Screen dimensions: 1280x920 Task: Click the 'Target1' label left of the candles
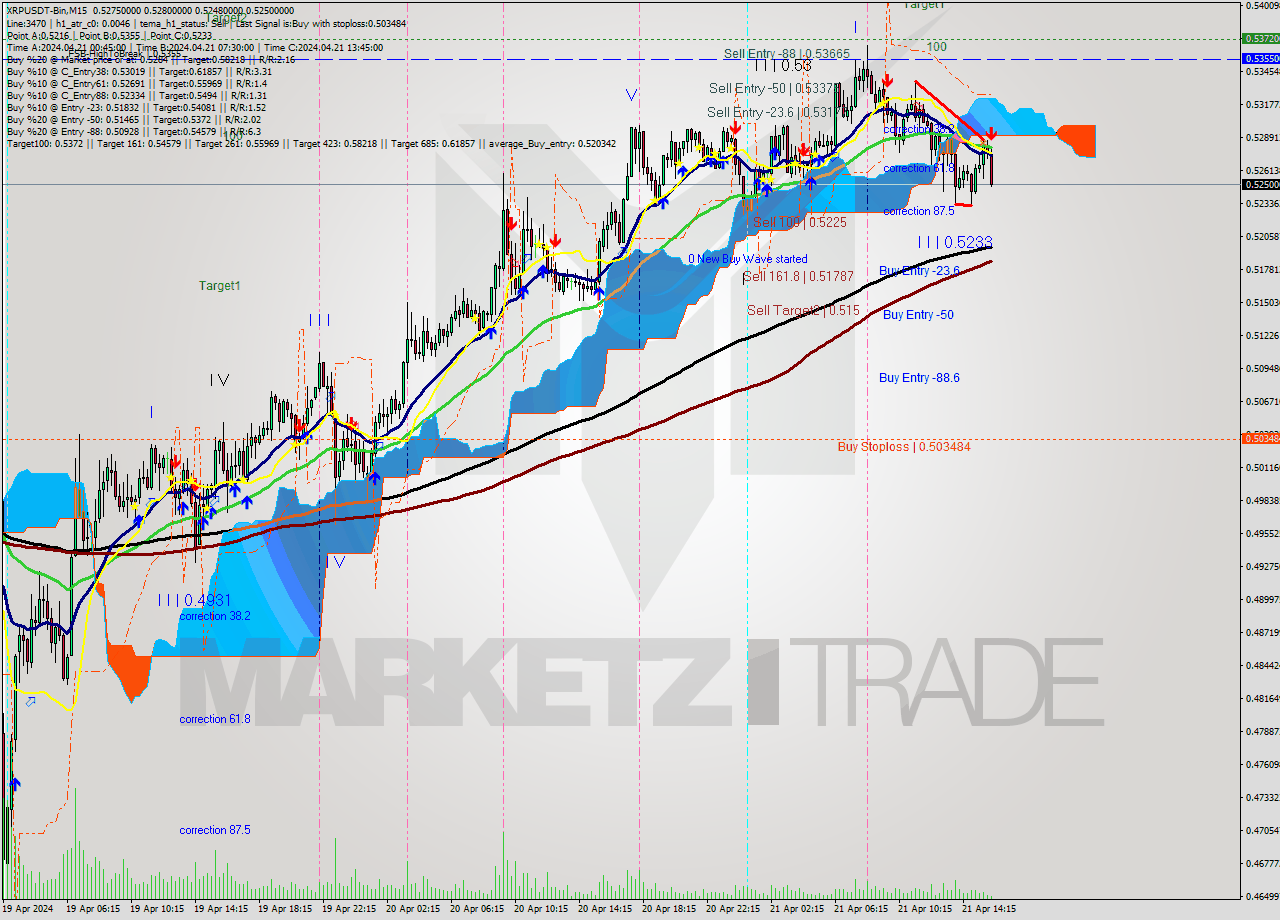(x=219, y=286)
